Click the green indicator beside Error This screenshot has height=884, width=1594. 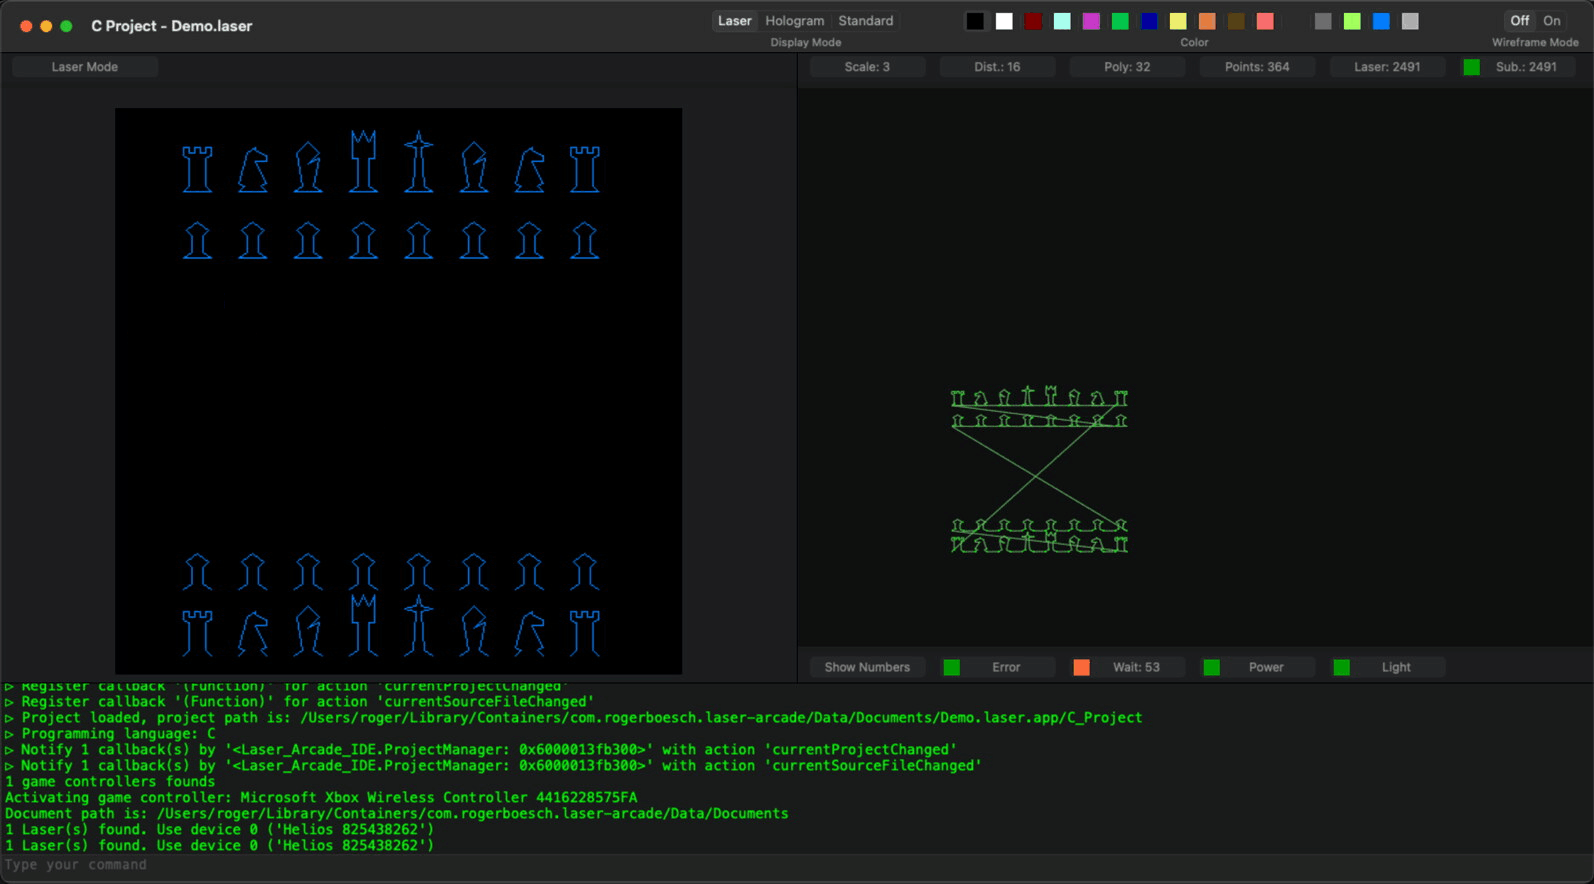(952, 667)
